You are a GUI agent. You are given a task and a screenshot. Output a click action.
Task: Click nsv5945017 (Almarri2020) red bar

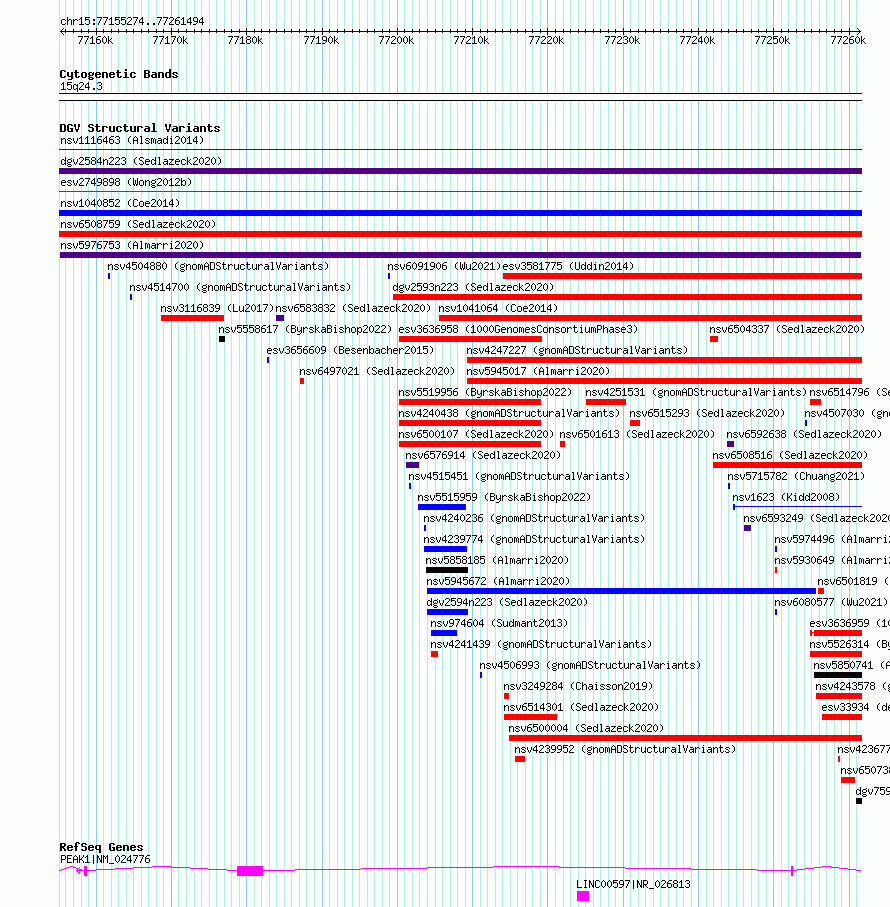pos(664,381)
